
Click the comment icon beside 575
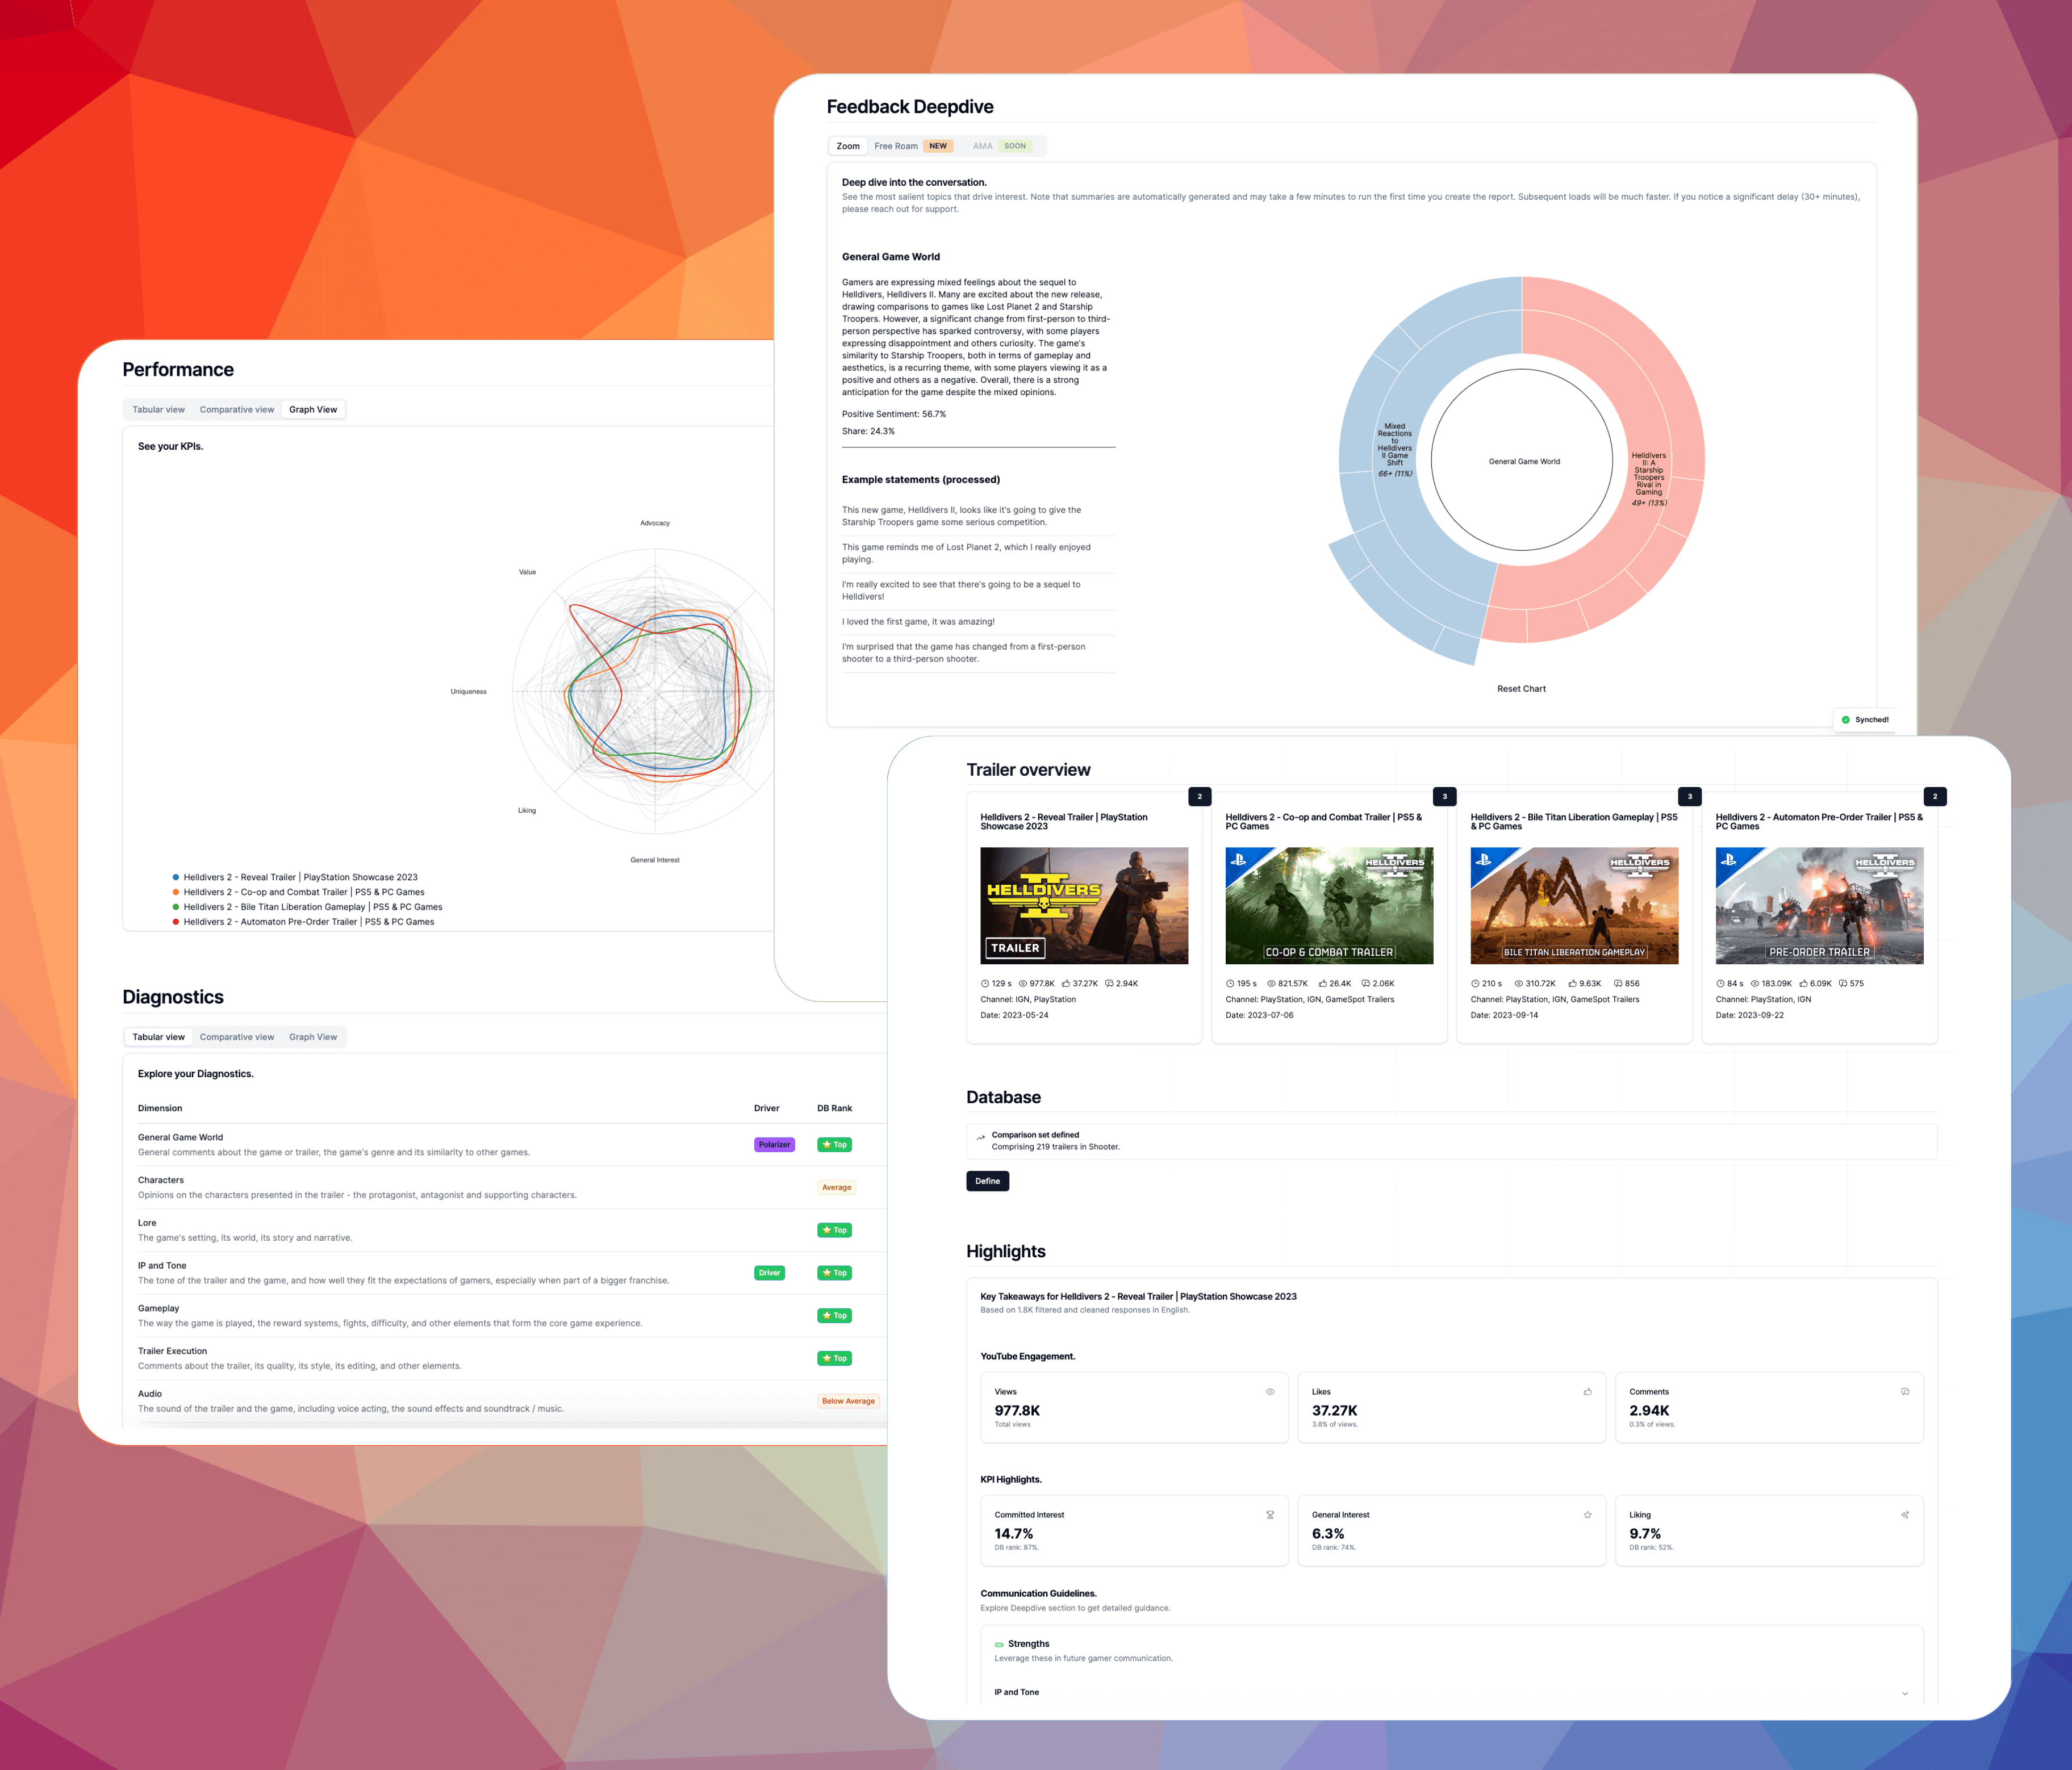1843,984
